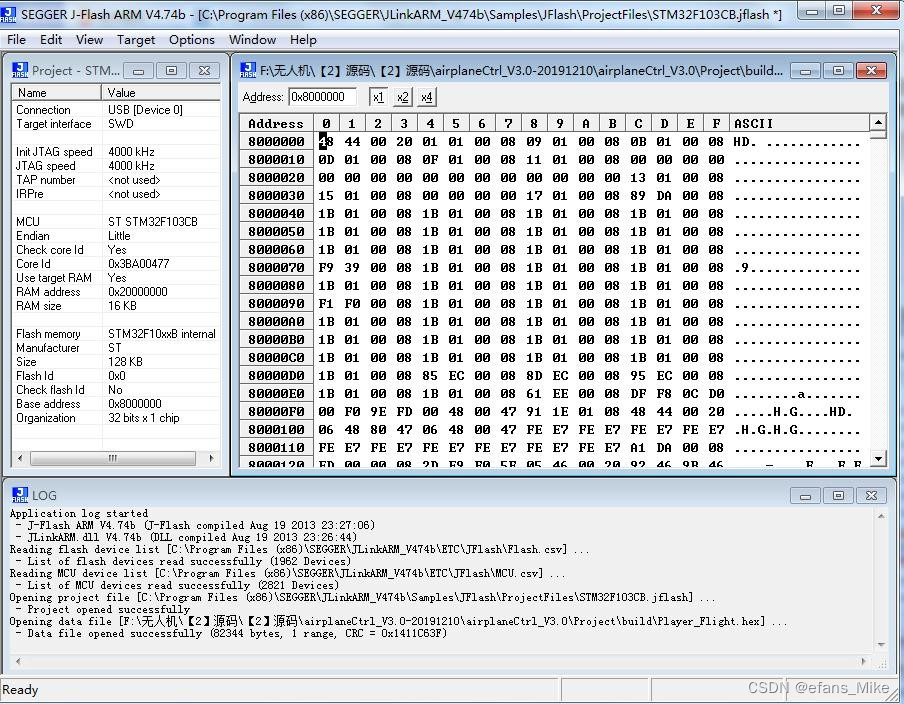Close the LOG panel
Image resolution: width=904 pixels, height=704 pixels.
tap(871, 496)
